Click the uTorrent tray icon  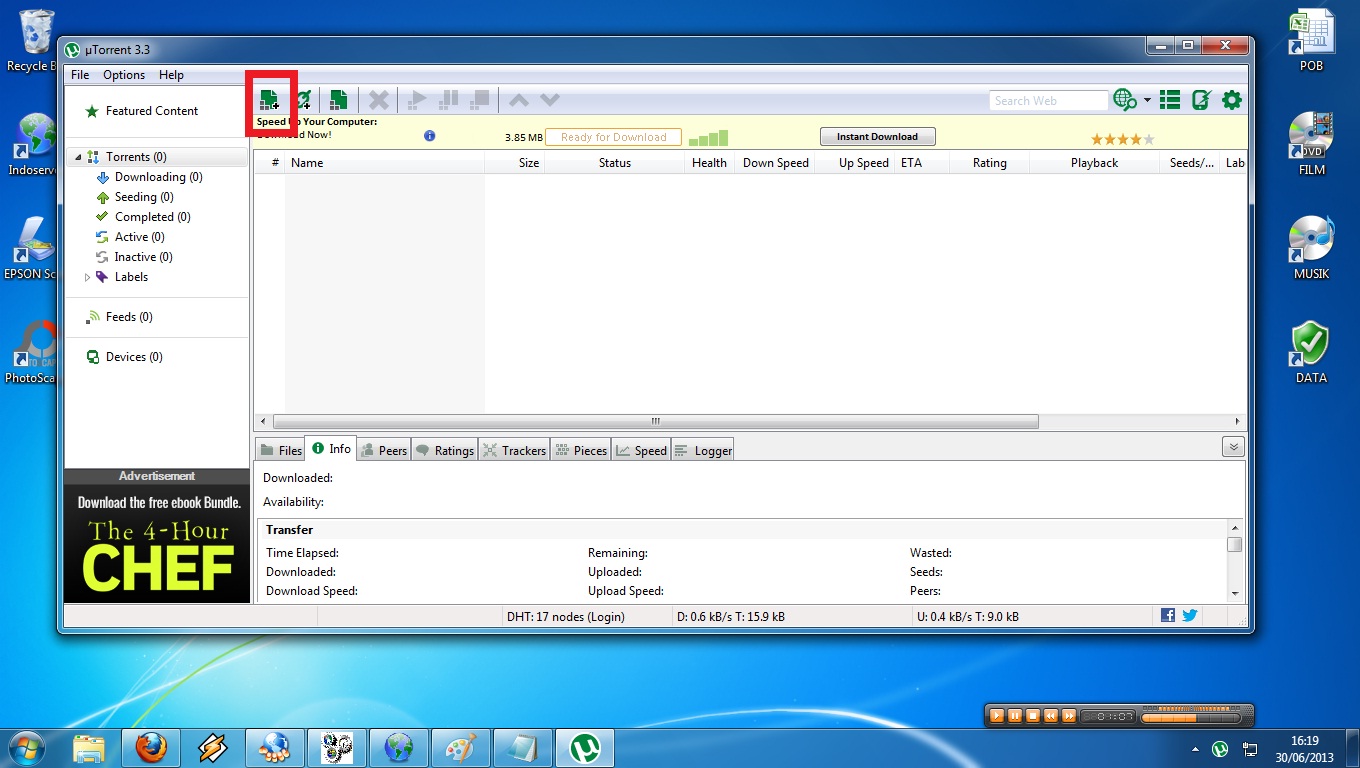1220,748
